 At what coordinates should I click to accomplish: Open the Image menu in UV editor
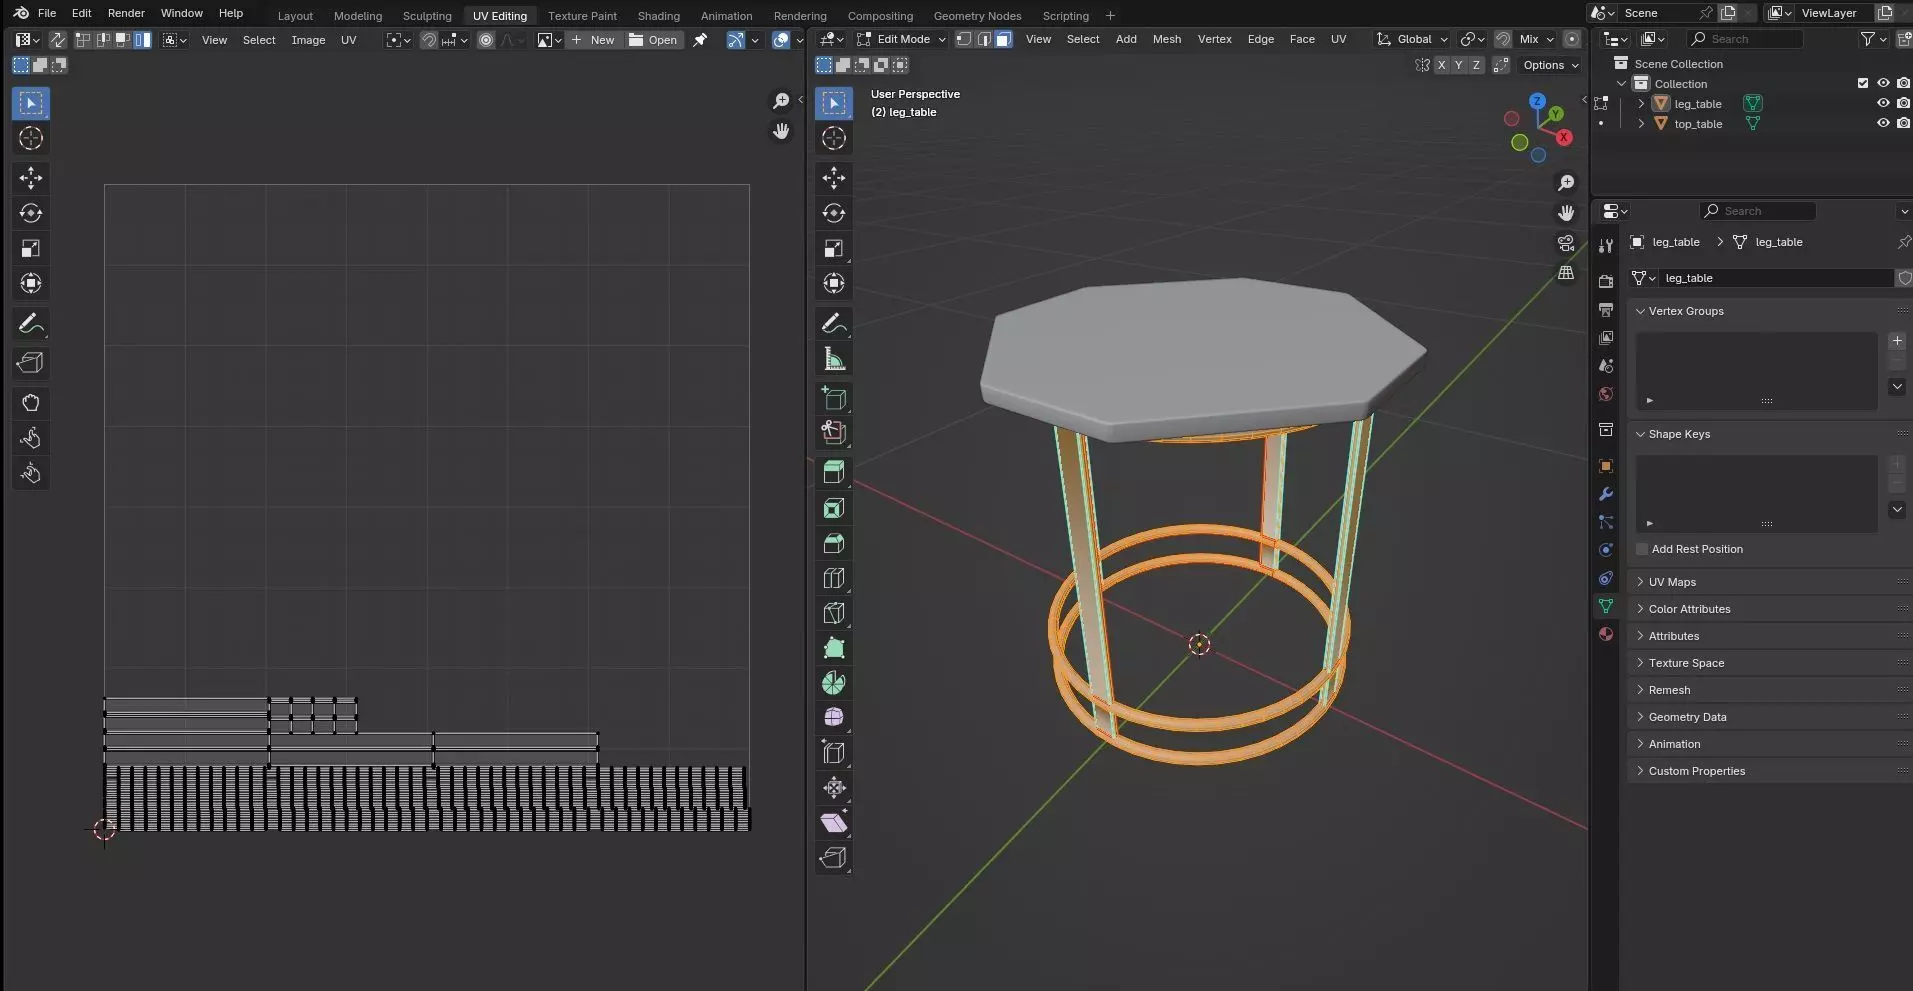[308, 40]
